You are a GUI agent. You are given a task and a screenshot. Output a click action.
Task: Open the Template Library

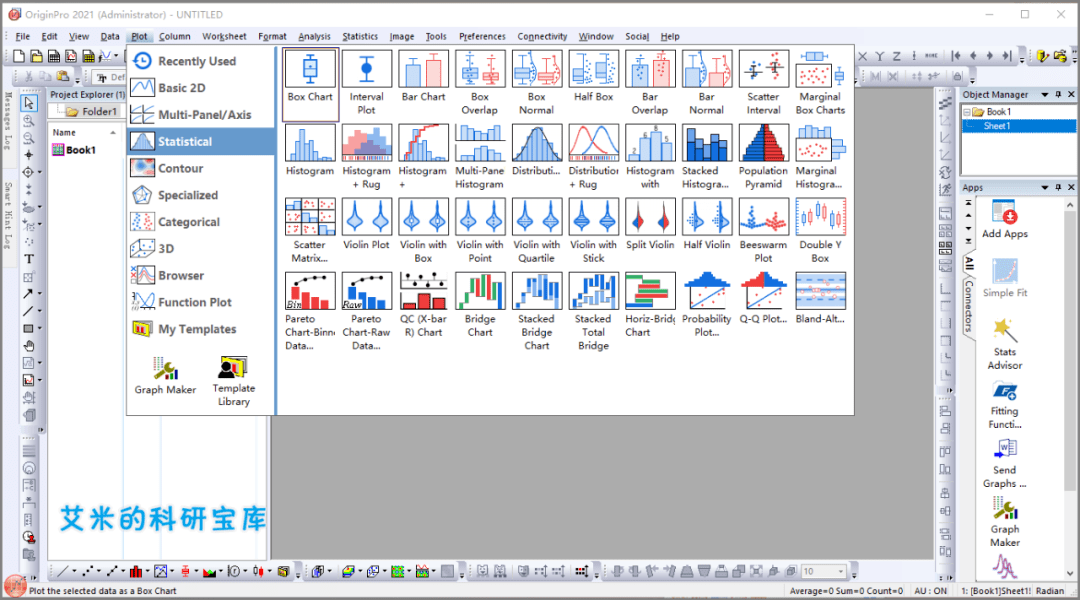click(233, 381)
